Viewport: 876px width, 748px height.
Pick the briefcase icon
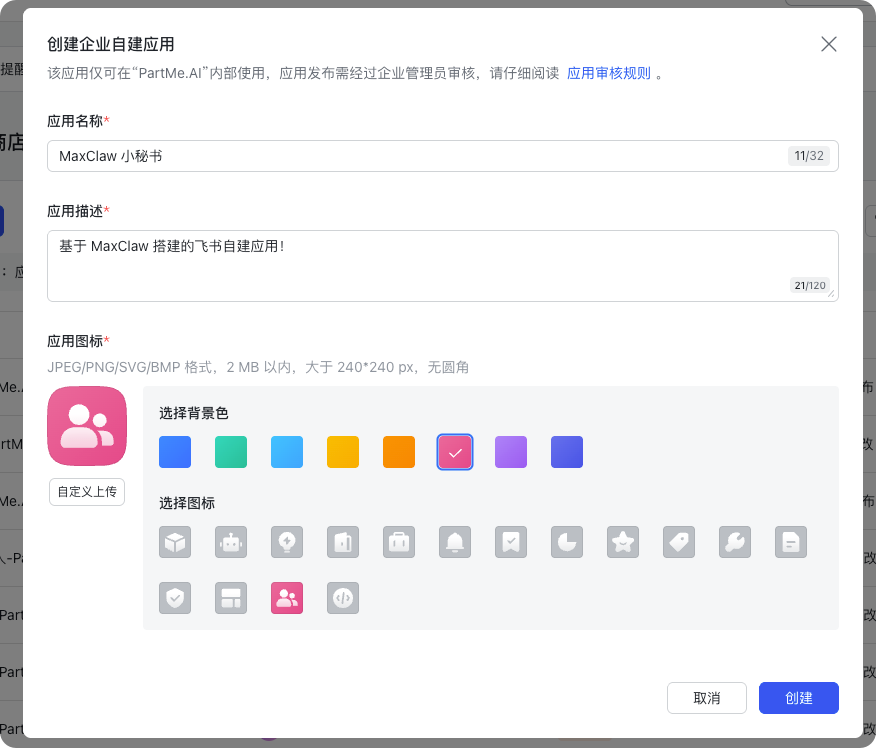[399, 542]
